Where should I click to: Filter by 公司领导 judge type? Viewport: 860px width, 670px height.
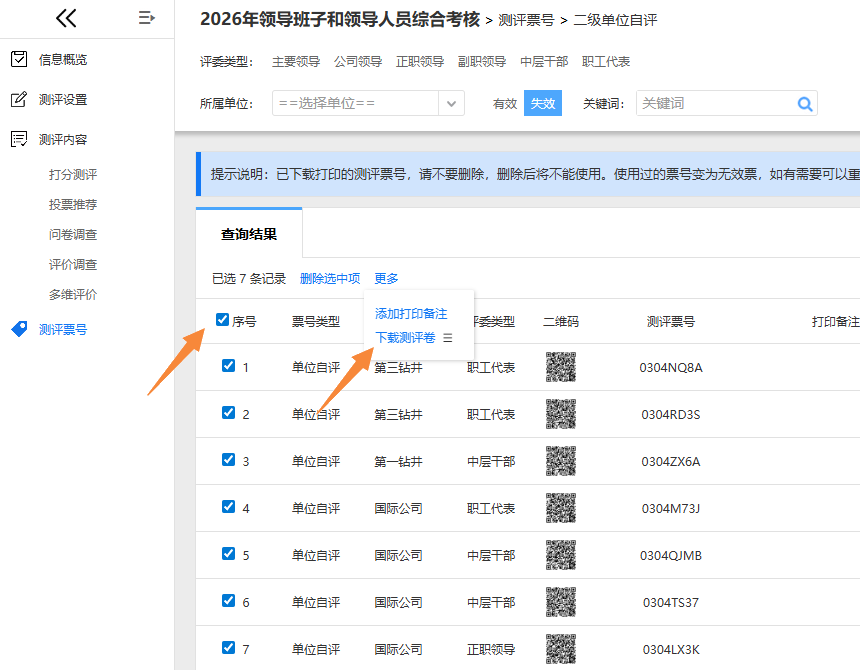(x=358, y=61)
